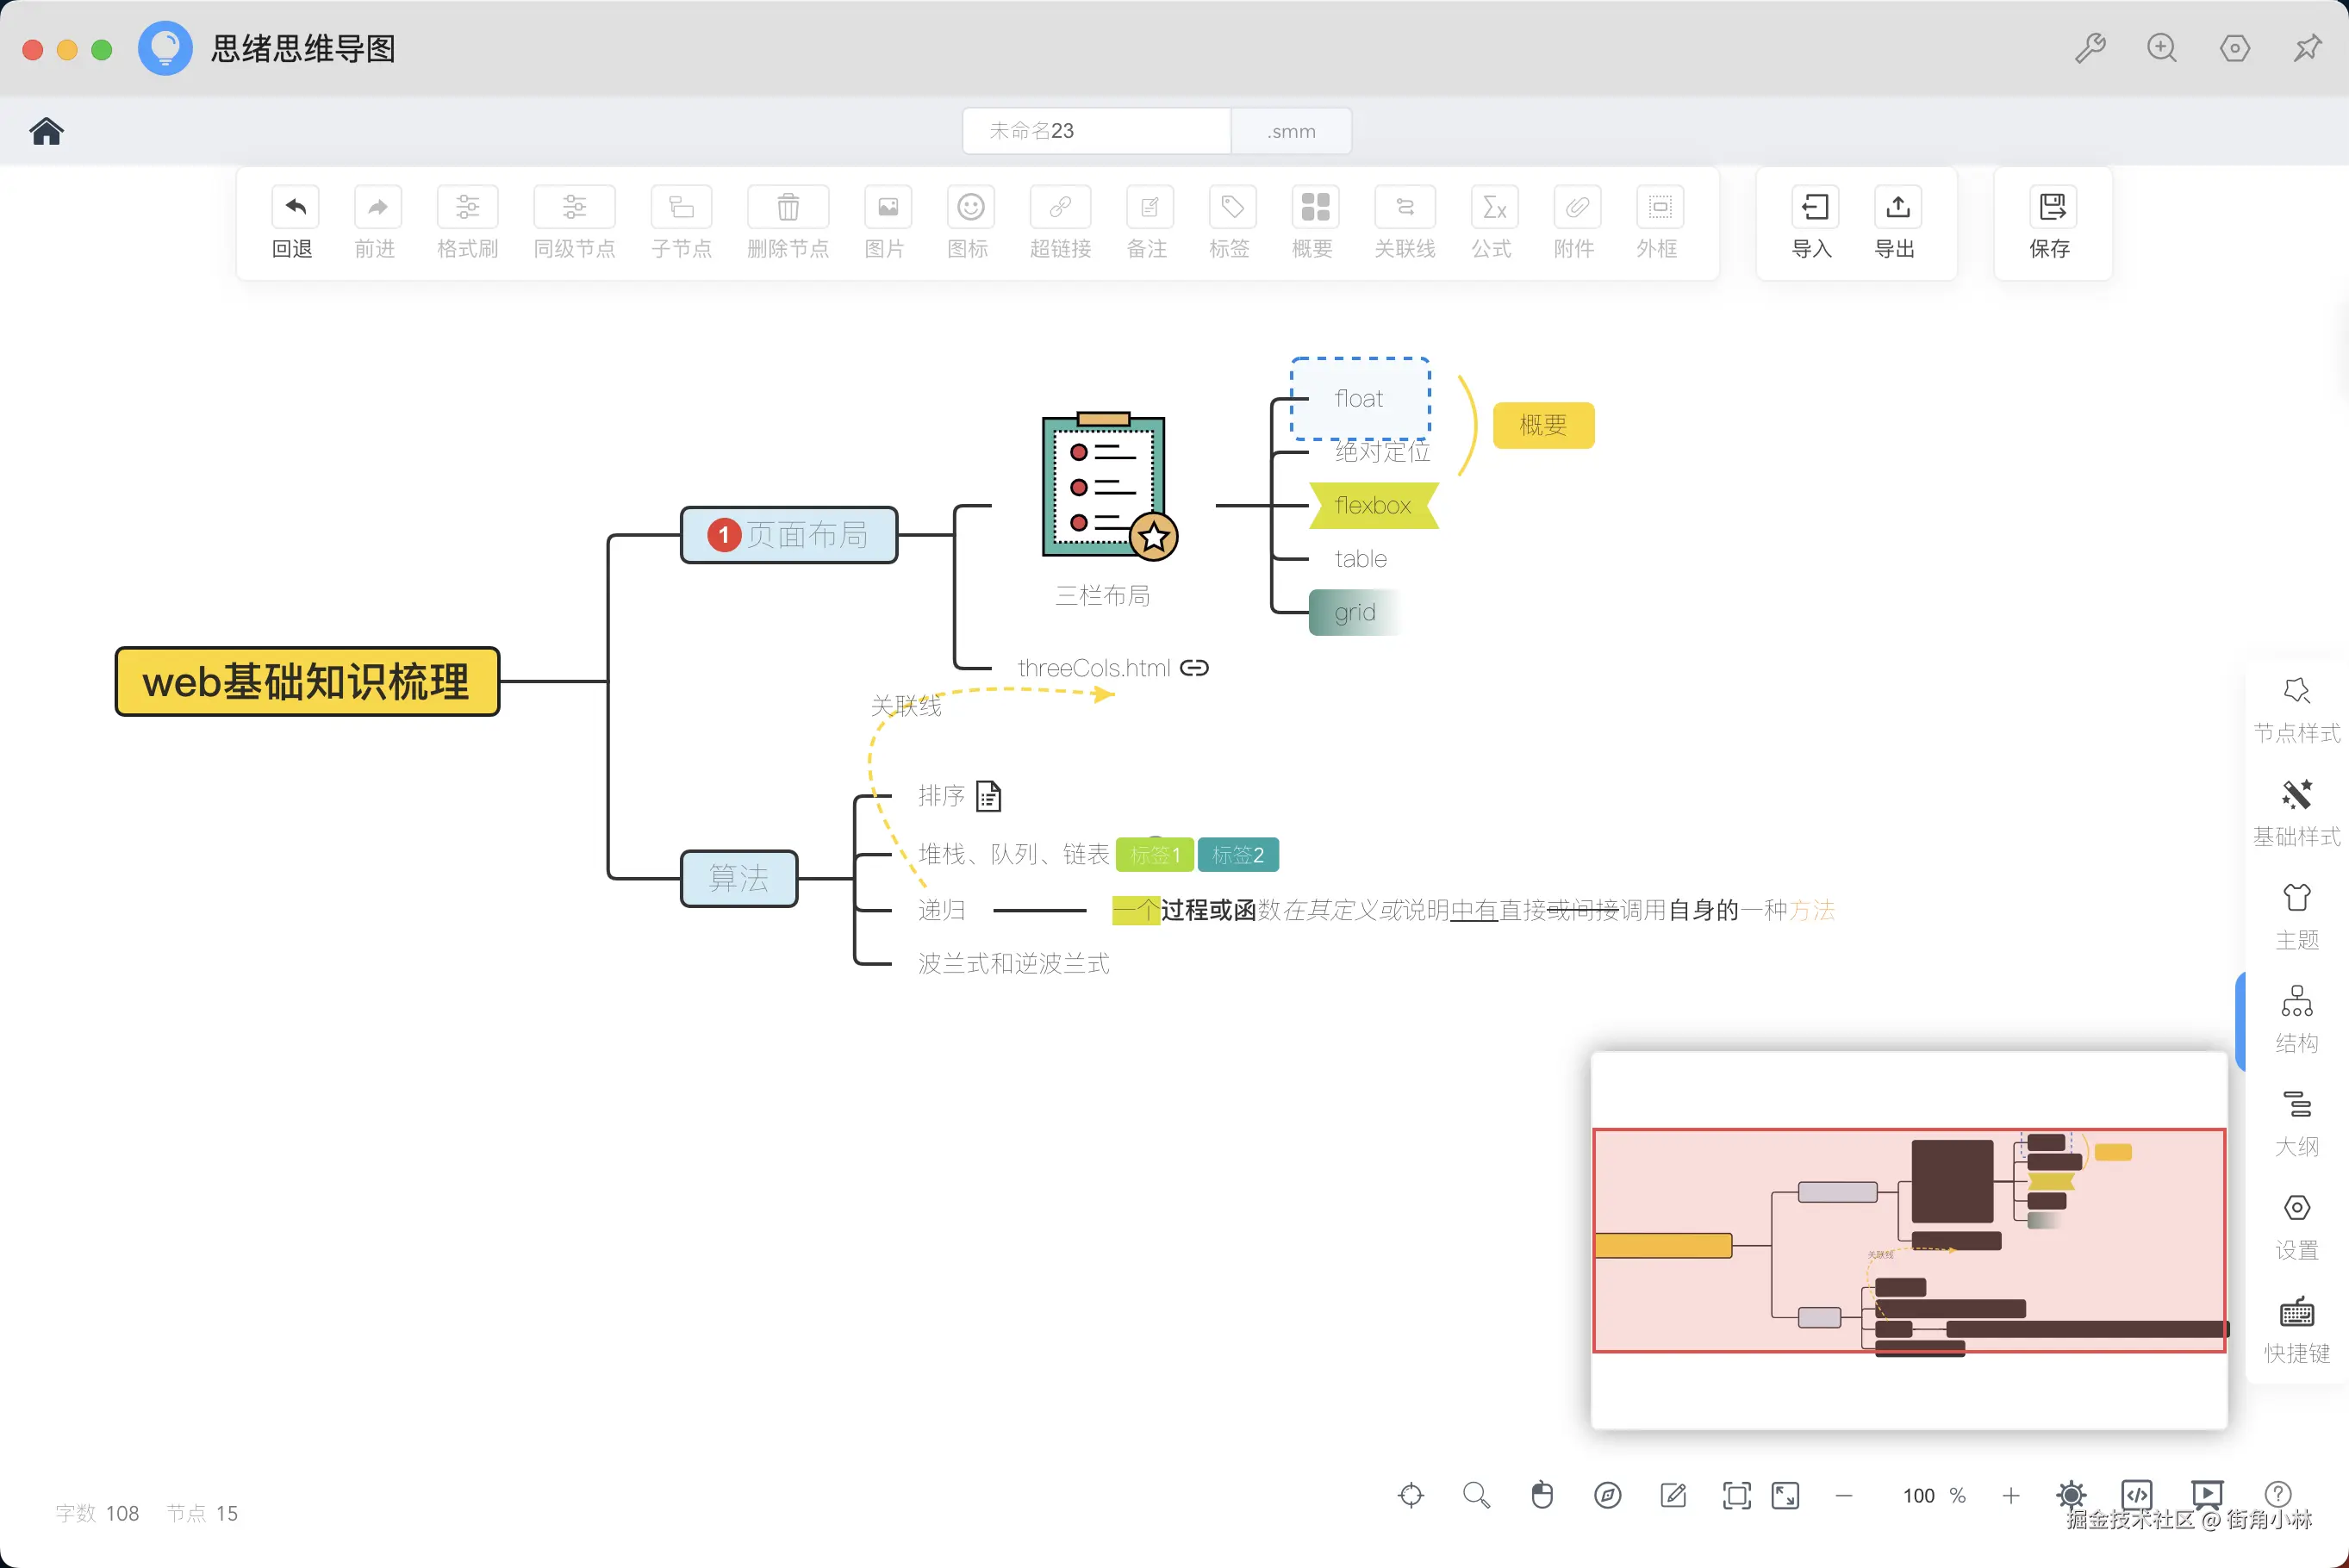Select the 算法 node
The width and height of the screenshot is (2349, 1568).
[x=739, y=878]
